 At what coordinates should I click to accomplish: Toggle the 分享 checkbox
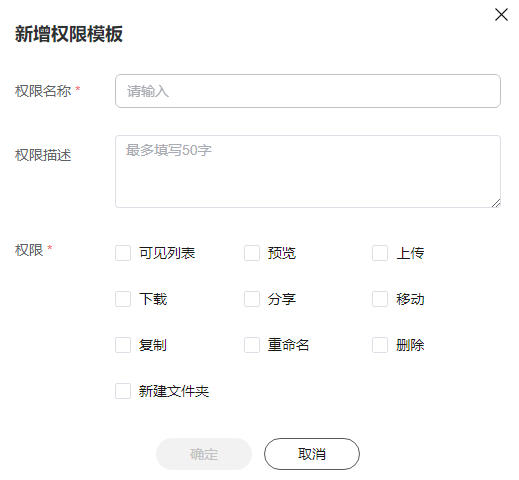[252, 299]
